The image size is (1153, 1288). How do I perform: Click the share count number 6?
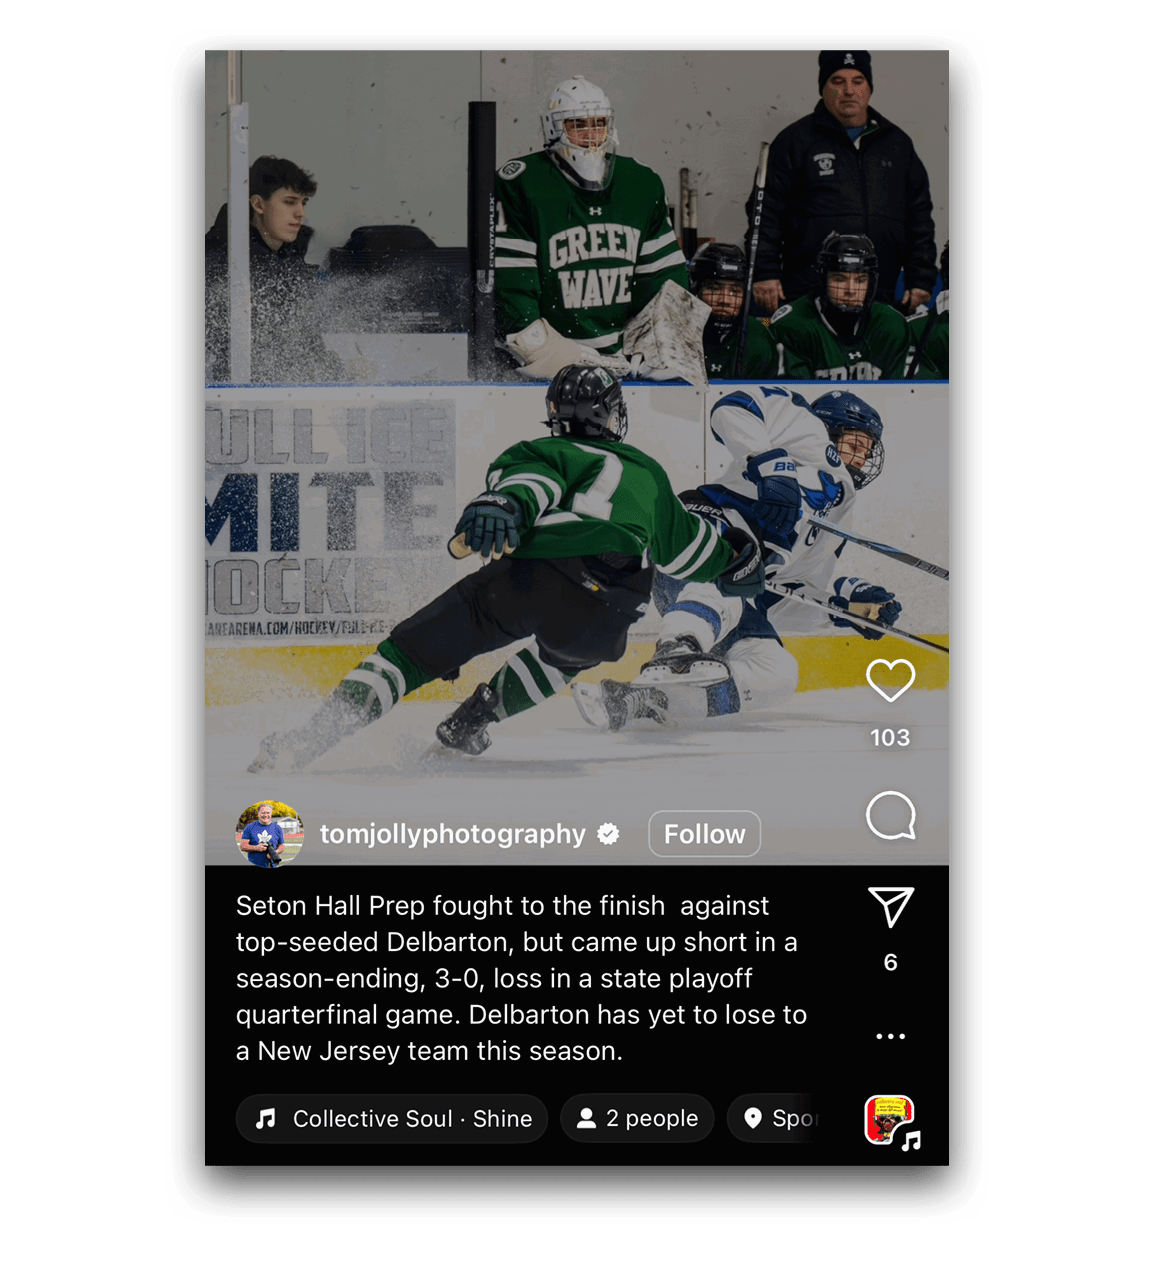pos(890,962)
